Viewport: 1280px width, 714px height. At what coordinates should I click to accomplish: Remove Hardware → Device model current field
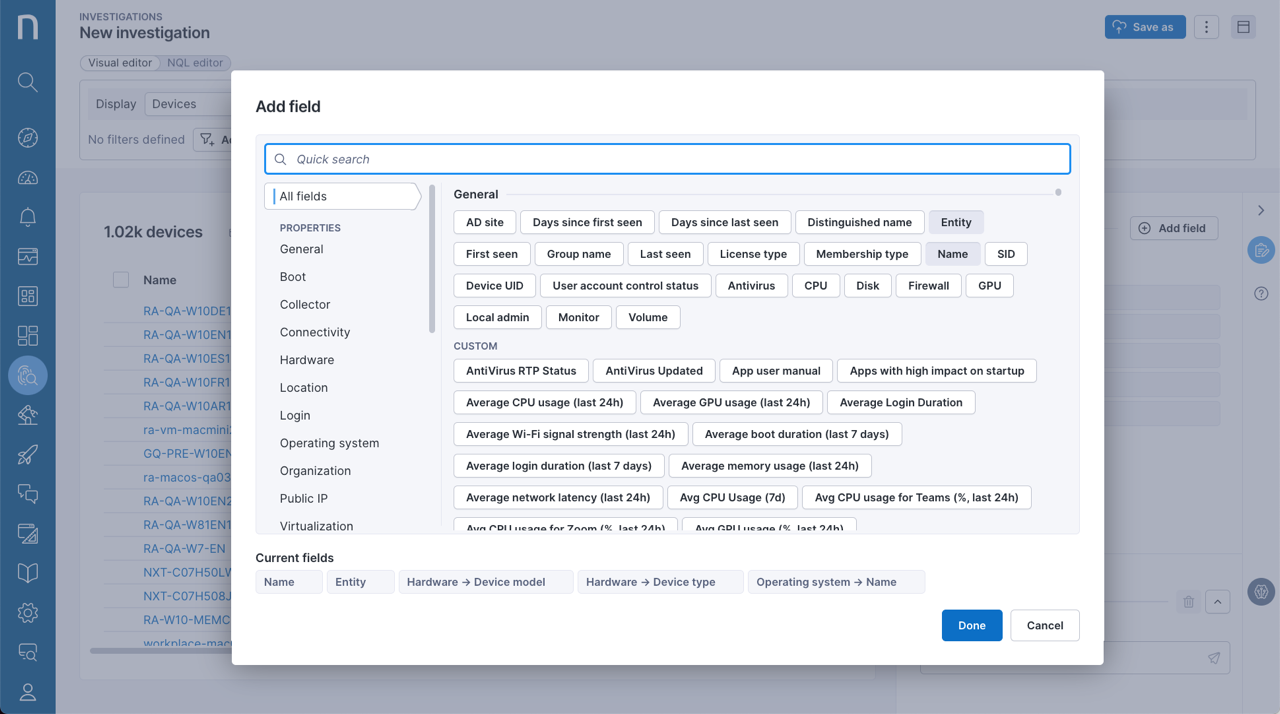click(485, 582)
